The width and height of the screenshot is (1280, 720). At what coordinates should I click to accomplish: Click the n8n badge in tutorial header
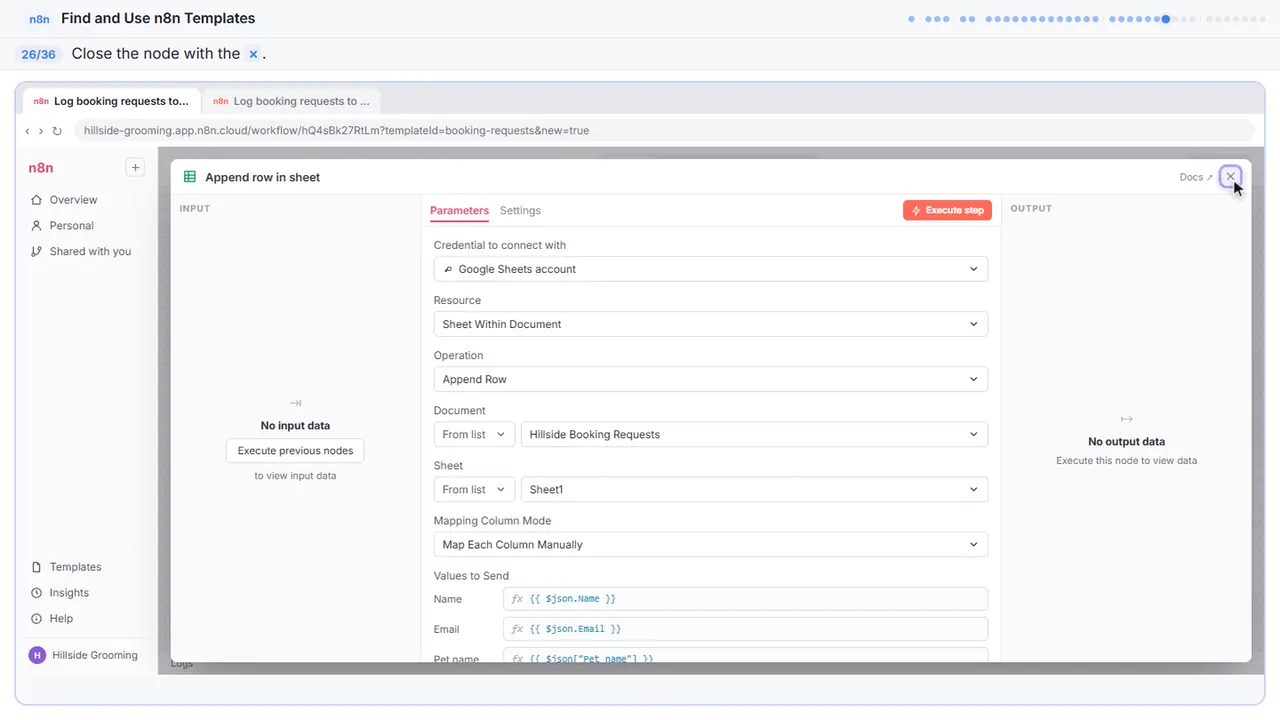pyautogui.click(x=39, y=19)
